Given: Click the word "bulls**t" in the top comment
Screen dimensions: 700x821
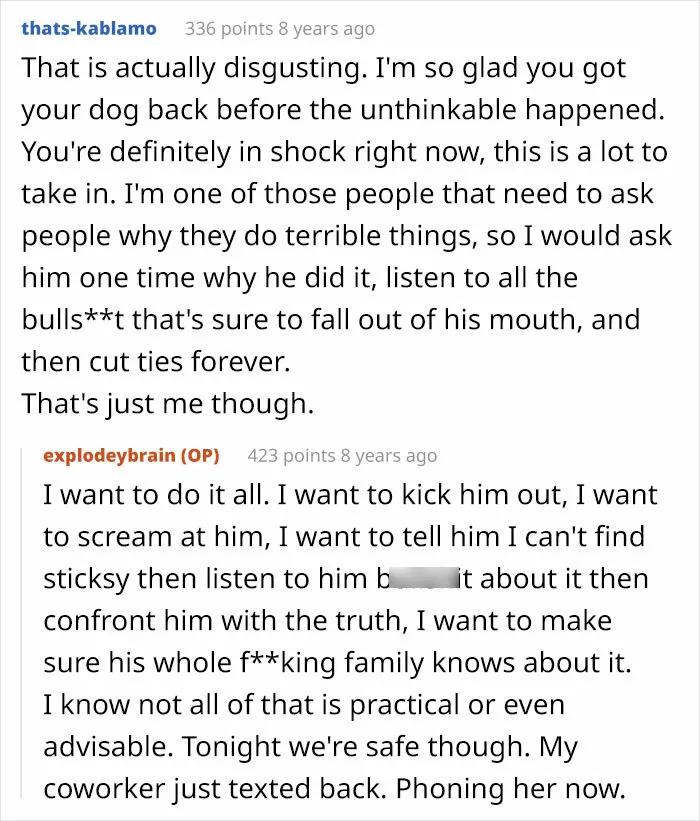Looking at the screenshot, I should (73, 319).
